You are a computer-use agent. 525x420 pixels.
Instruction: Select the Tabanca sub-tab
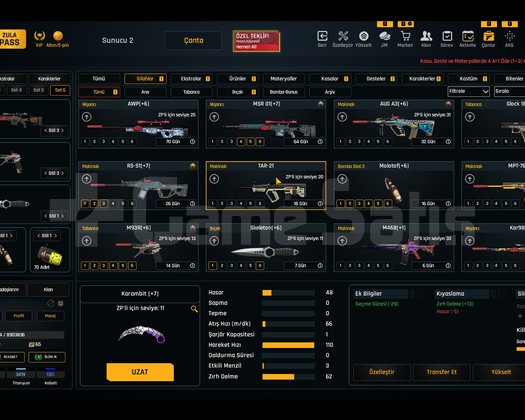point(192,92)
